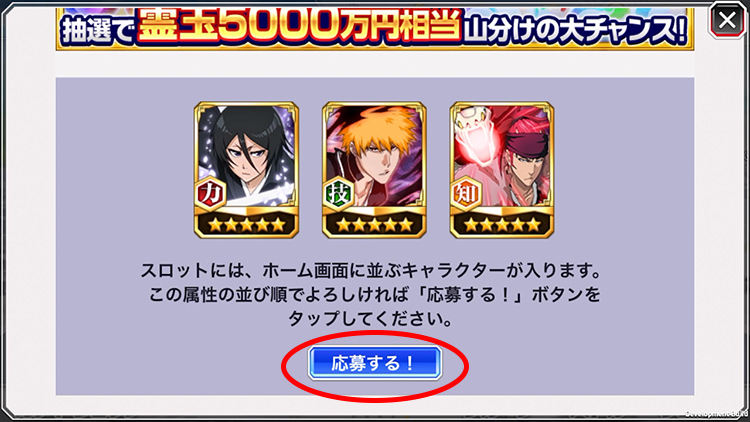Tap the five-star rating under Renji
The height and width of the screenshot is (422, 750).
pyautogui.click(x=502, y=224)
